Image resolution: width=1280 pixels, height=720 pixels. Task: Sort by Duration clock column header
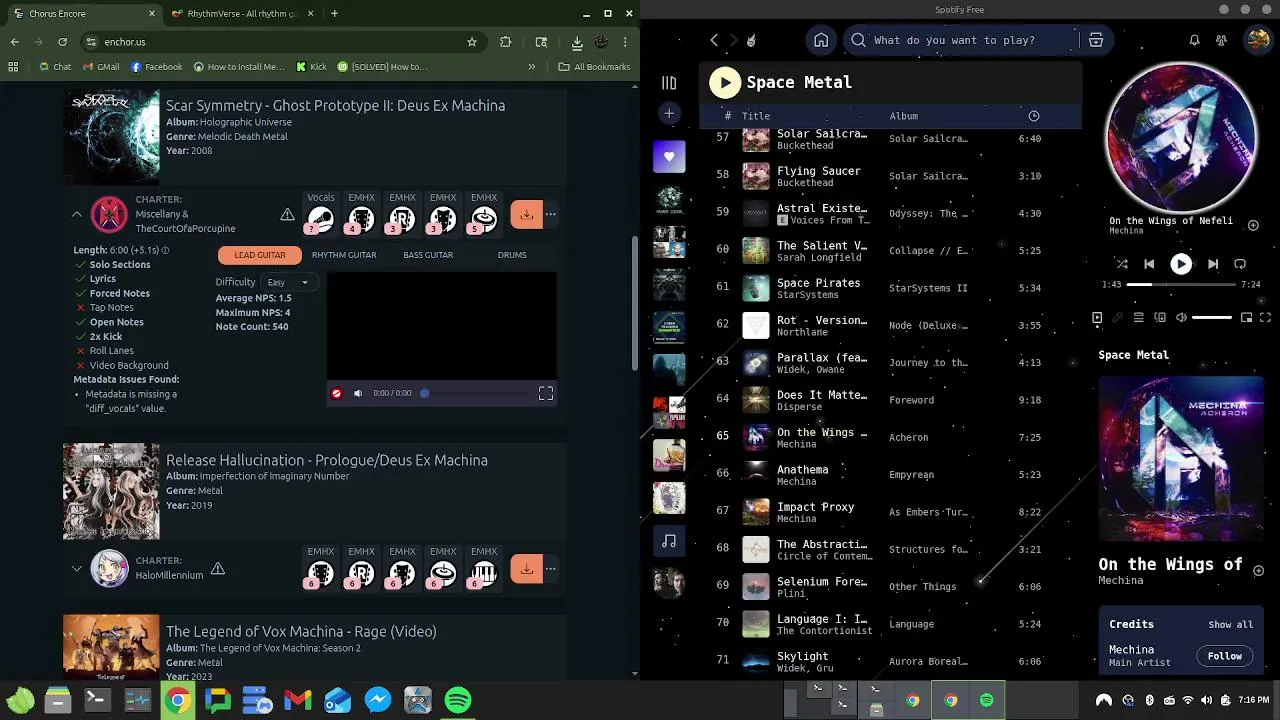click(x=1034, y=116)
